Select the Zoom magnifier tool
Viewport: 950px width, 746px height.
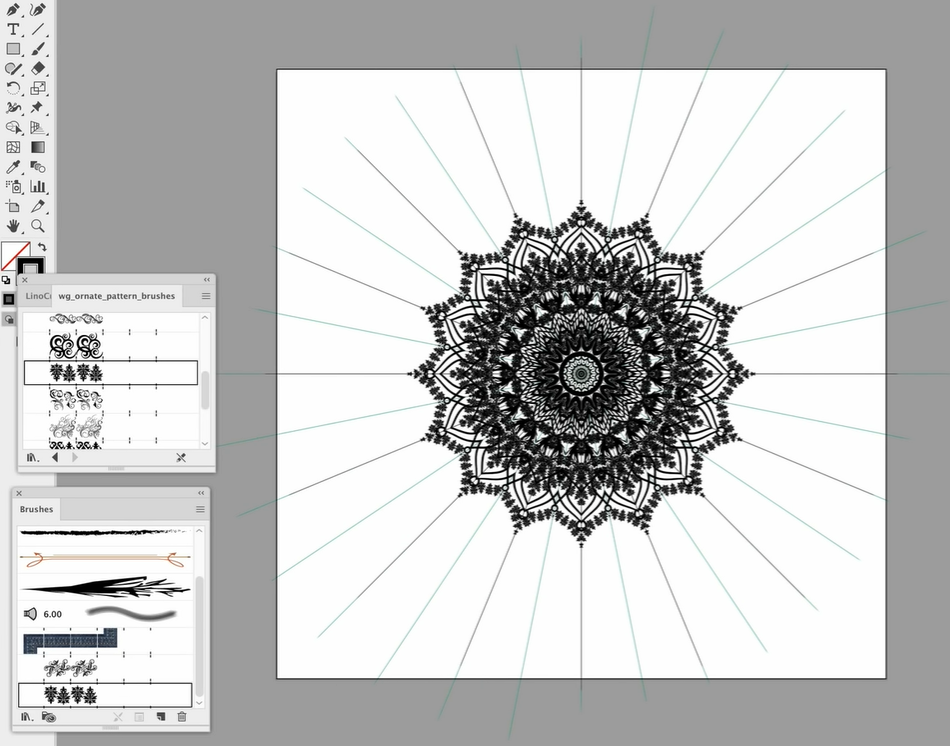coord(38,226)
